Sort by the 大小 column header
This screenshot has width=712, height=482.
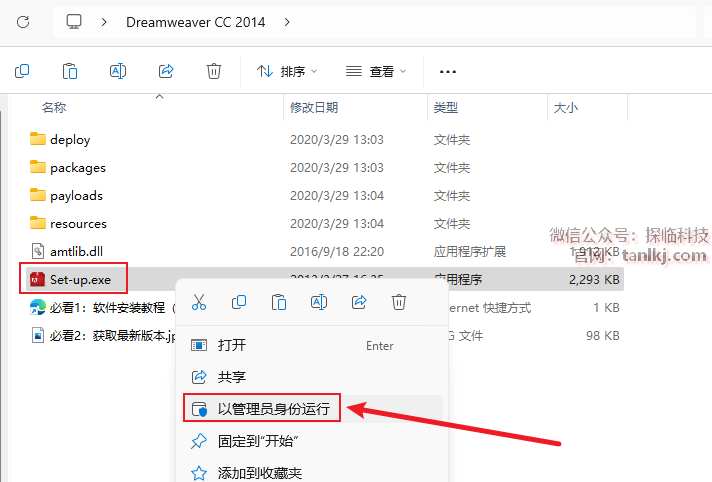[x=566, y=108]
